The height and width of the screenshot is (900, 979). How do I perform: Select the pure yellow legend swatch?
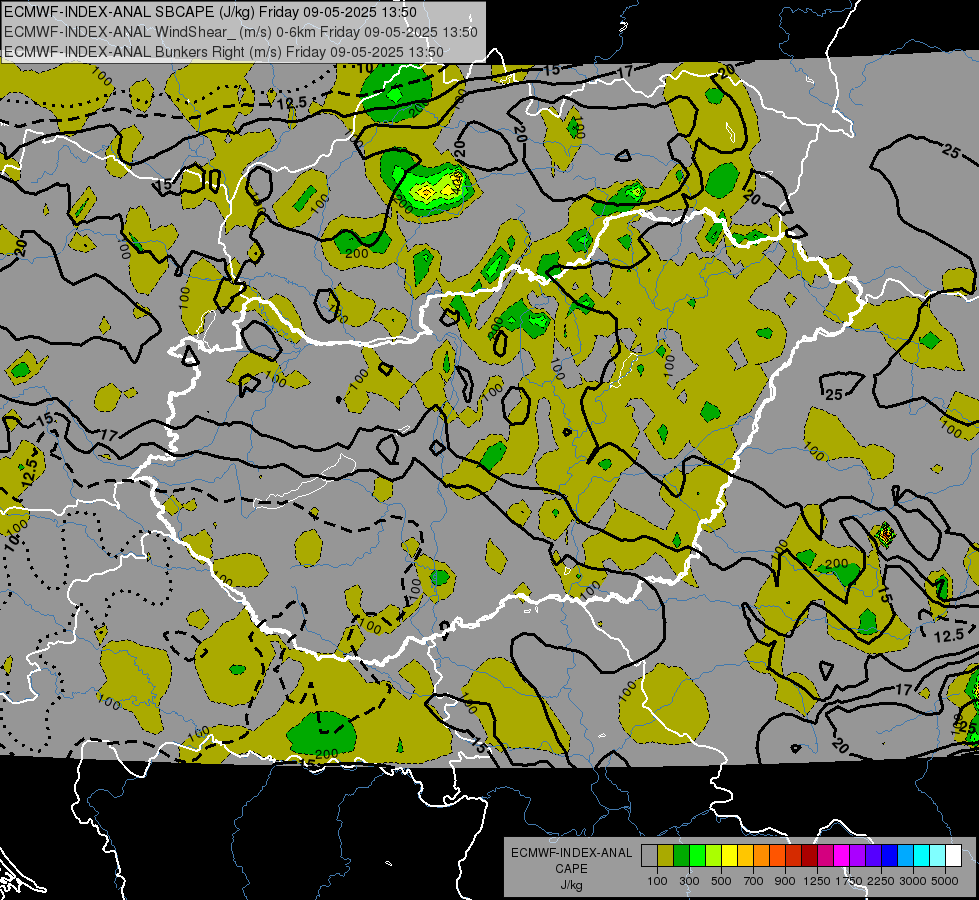(729, 856)
